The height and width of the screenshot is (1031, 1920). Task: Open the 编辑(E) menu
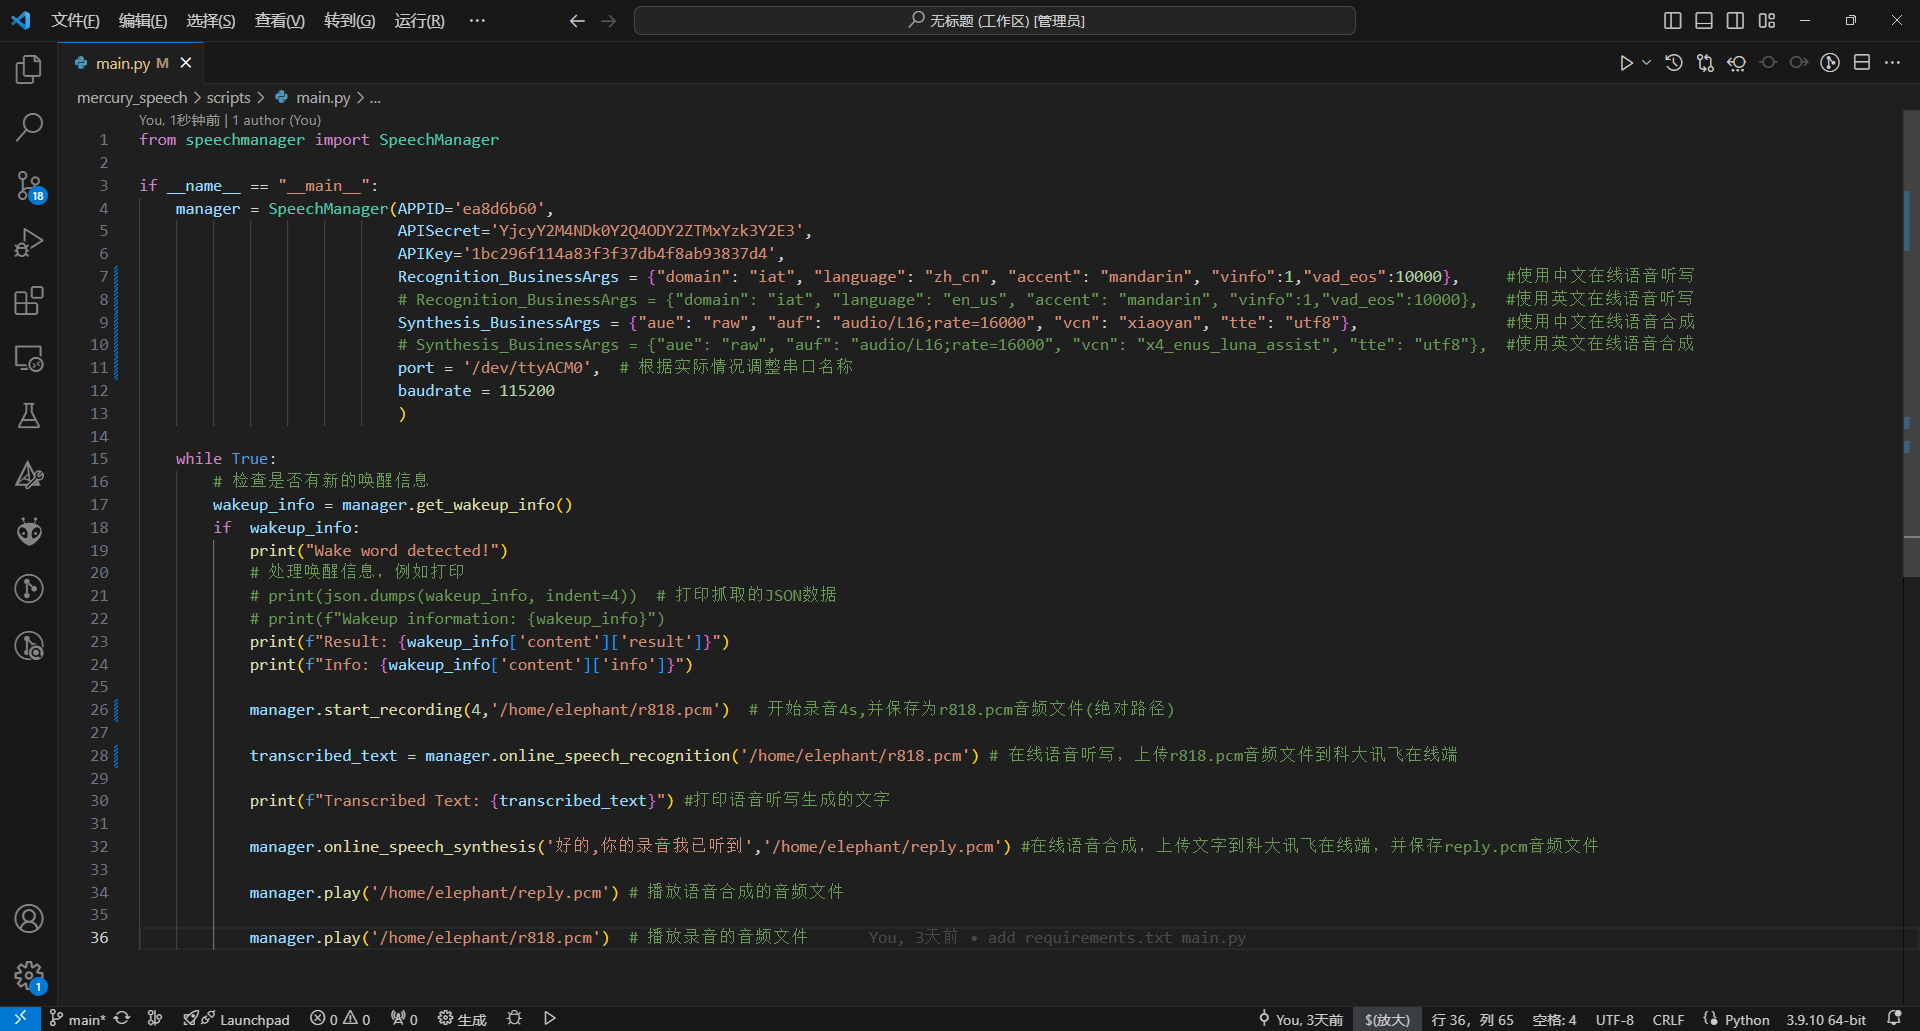point(143,21)
